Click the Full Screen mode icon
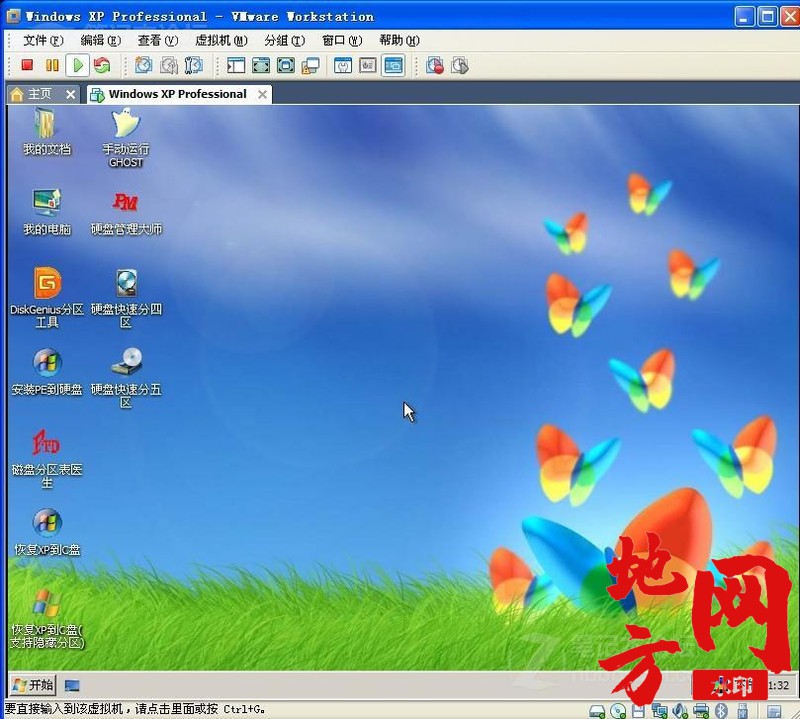This screenshot has height=719, width=800. pyautogui.click(x=261, y=65)
